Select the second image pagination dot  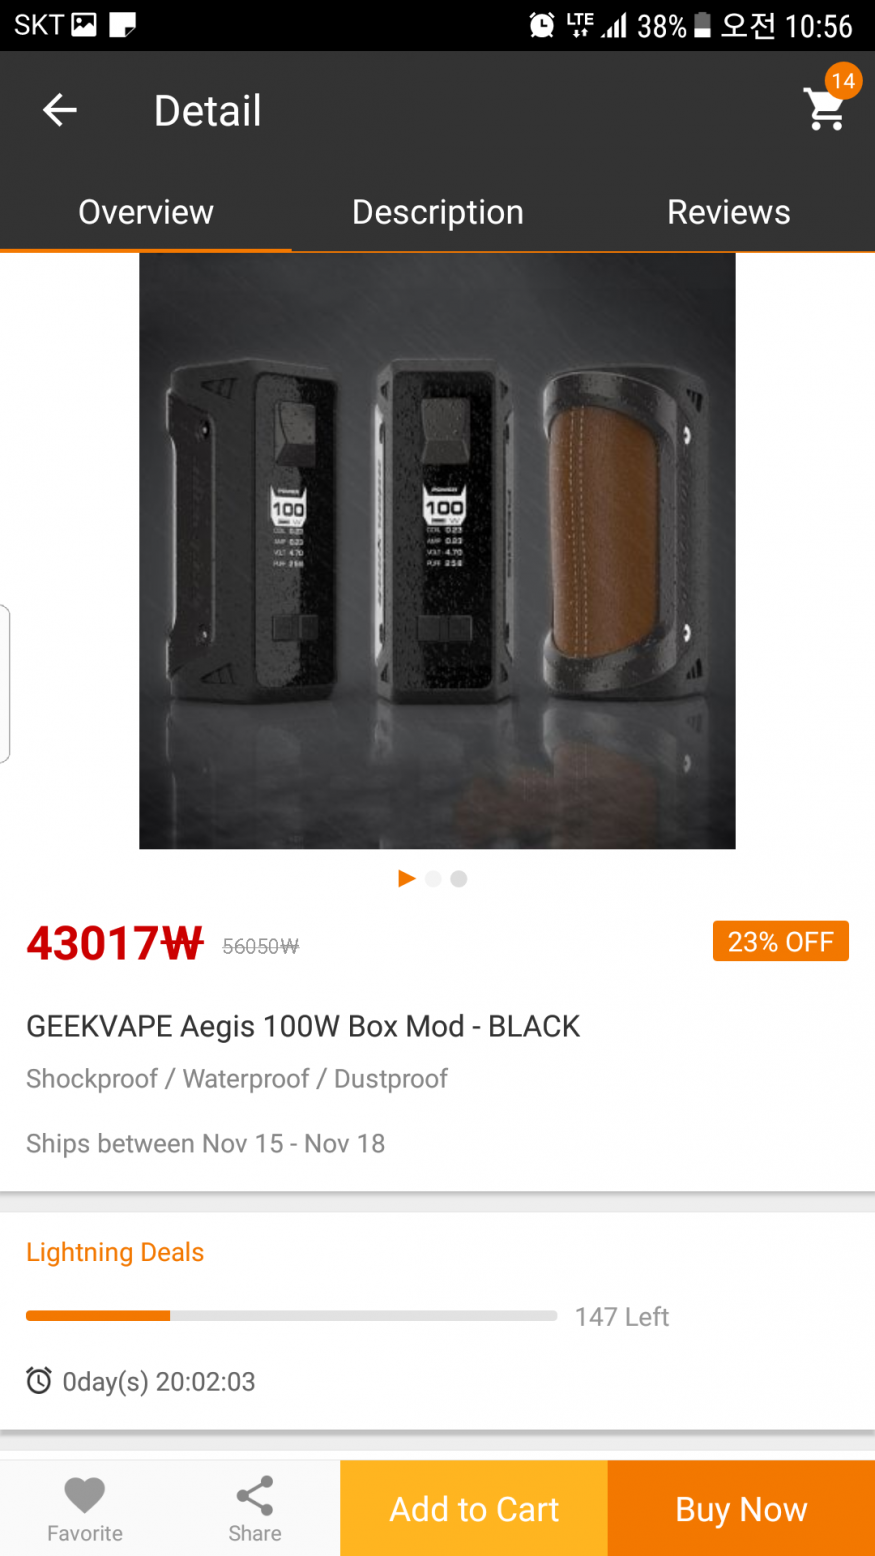point(433,879)
